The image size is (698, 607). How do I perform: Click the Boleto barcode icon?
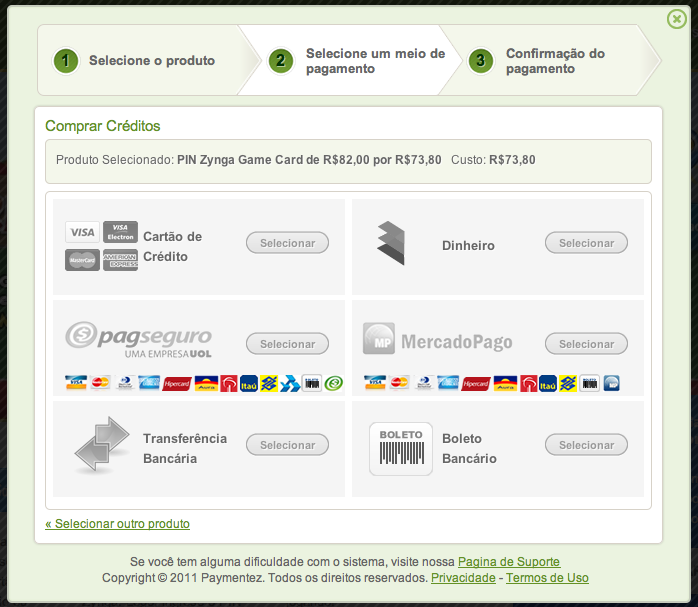click(401, 449)
